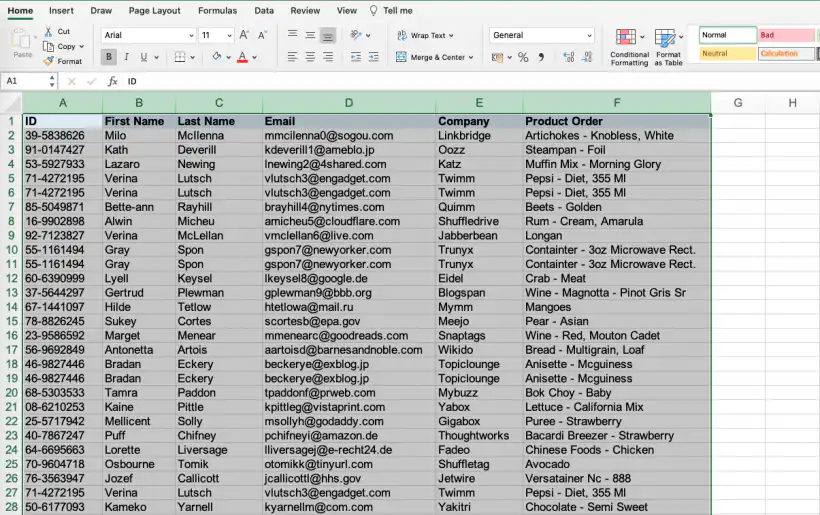Select column G header
Image resolution: width=820 pixels, height=515 pixels.
(x=738, y=103)
